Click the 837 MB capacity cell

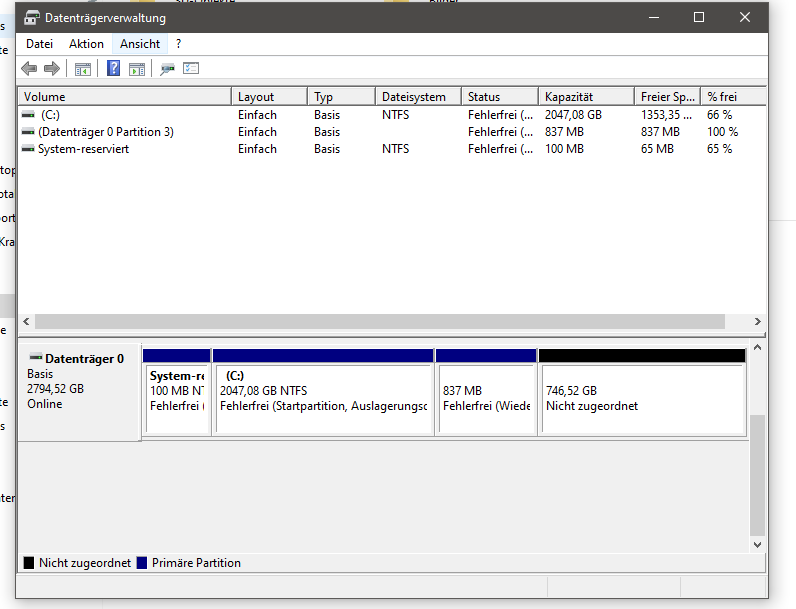[x=565, y=132]
